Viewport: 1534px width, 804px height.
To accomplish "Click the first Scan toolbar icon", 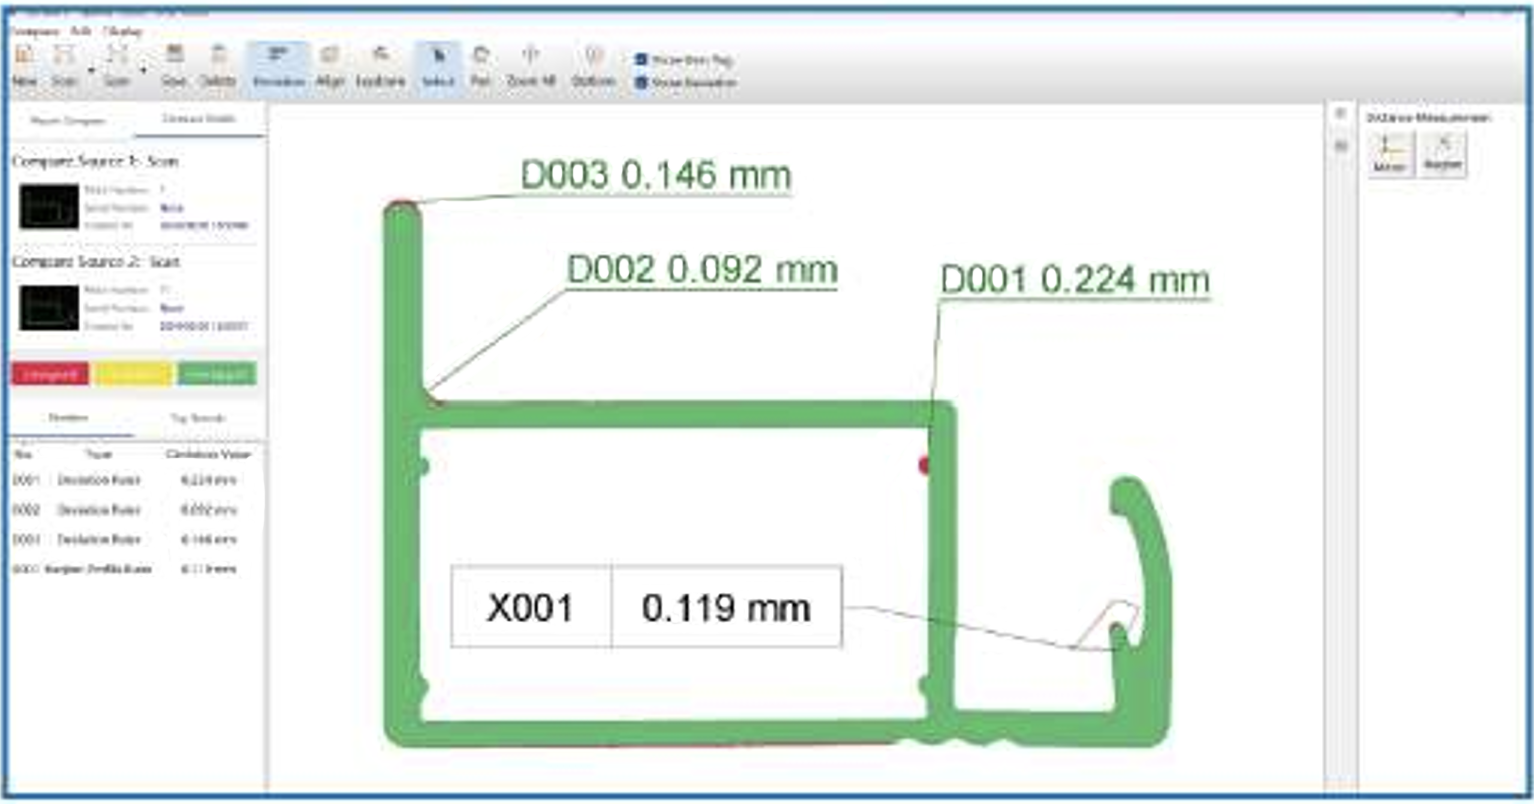I will tap(64, 65).
